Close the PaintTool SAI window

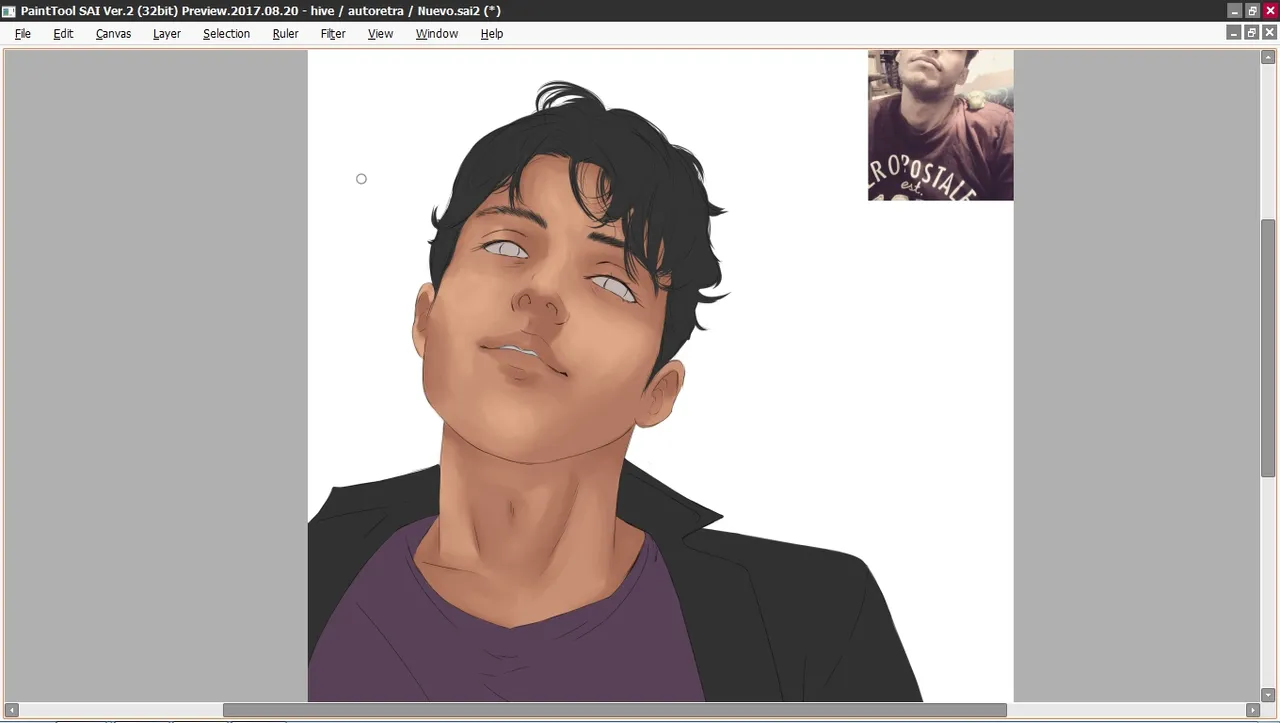[x=1271, y=10]
